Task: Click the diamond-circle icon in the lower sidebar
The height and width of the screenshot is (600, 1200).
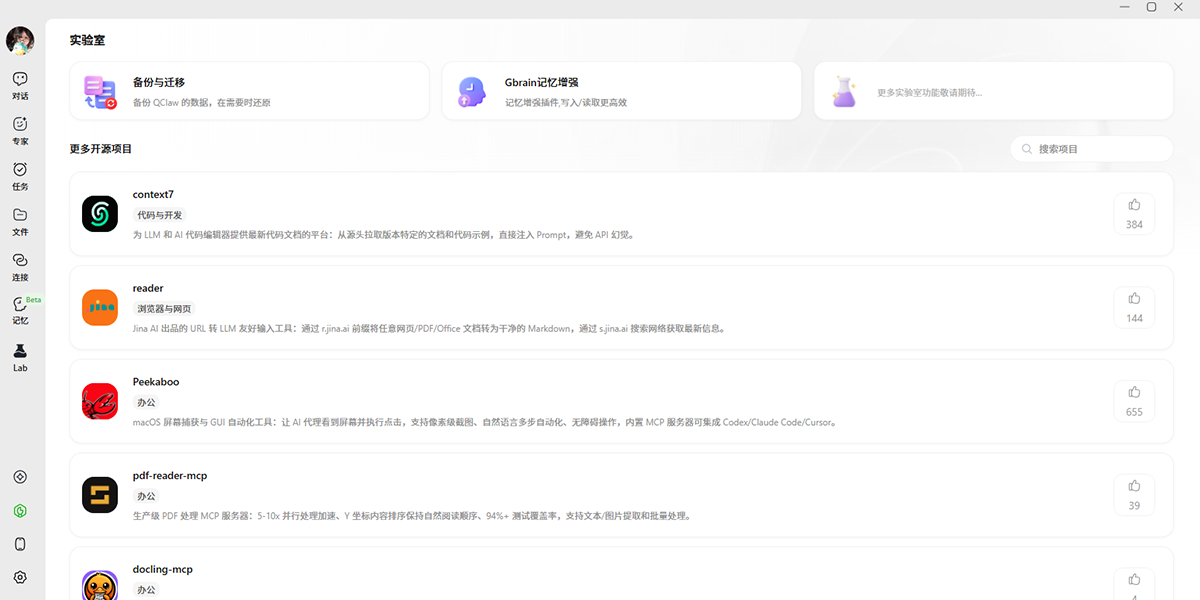Action: coord(20,477)
